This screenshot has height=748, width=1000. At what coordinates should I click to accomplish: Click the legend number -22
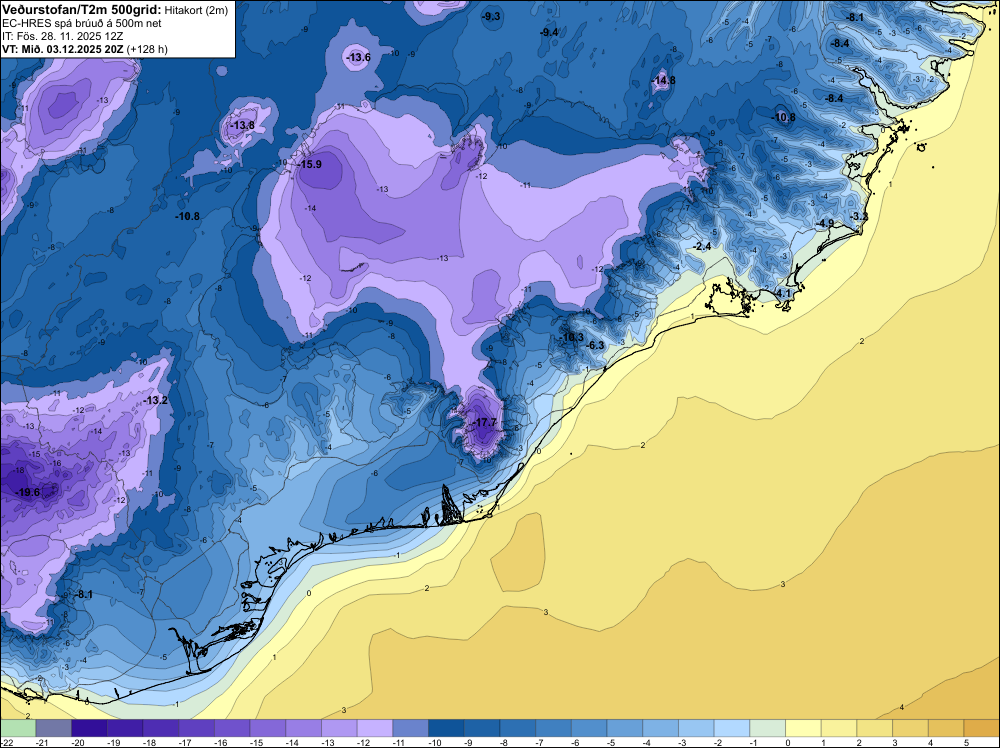[x=7, y=743]
